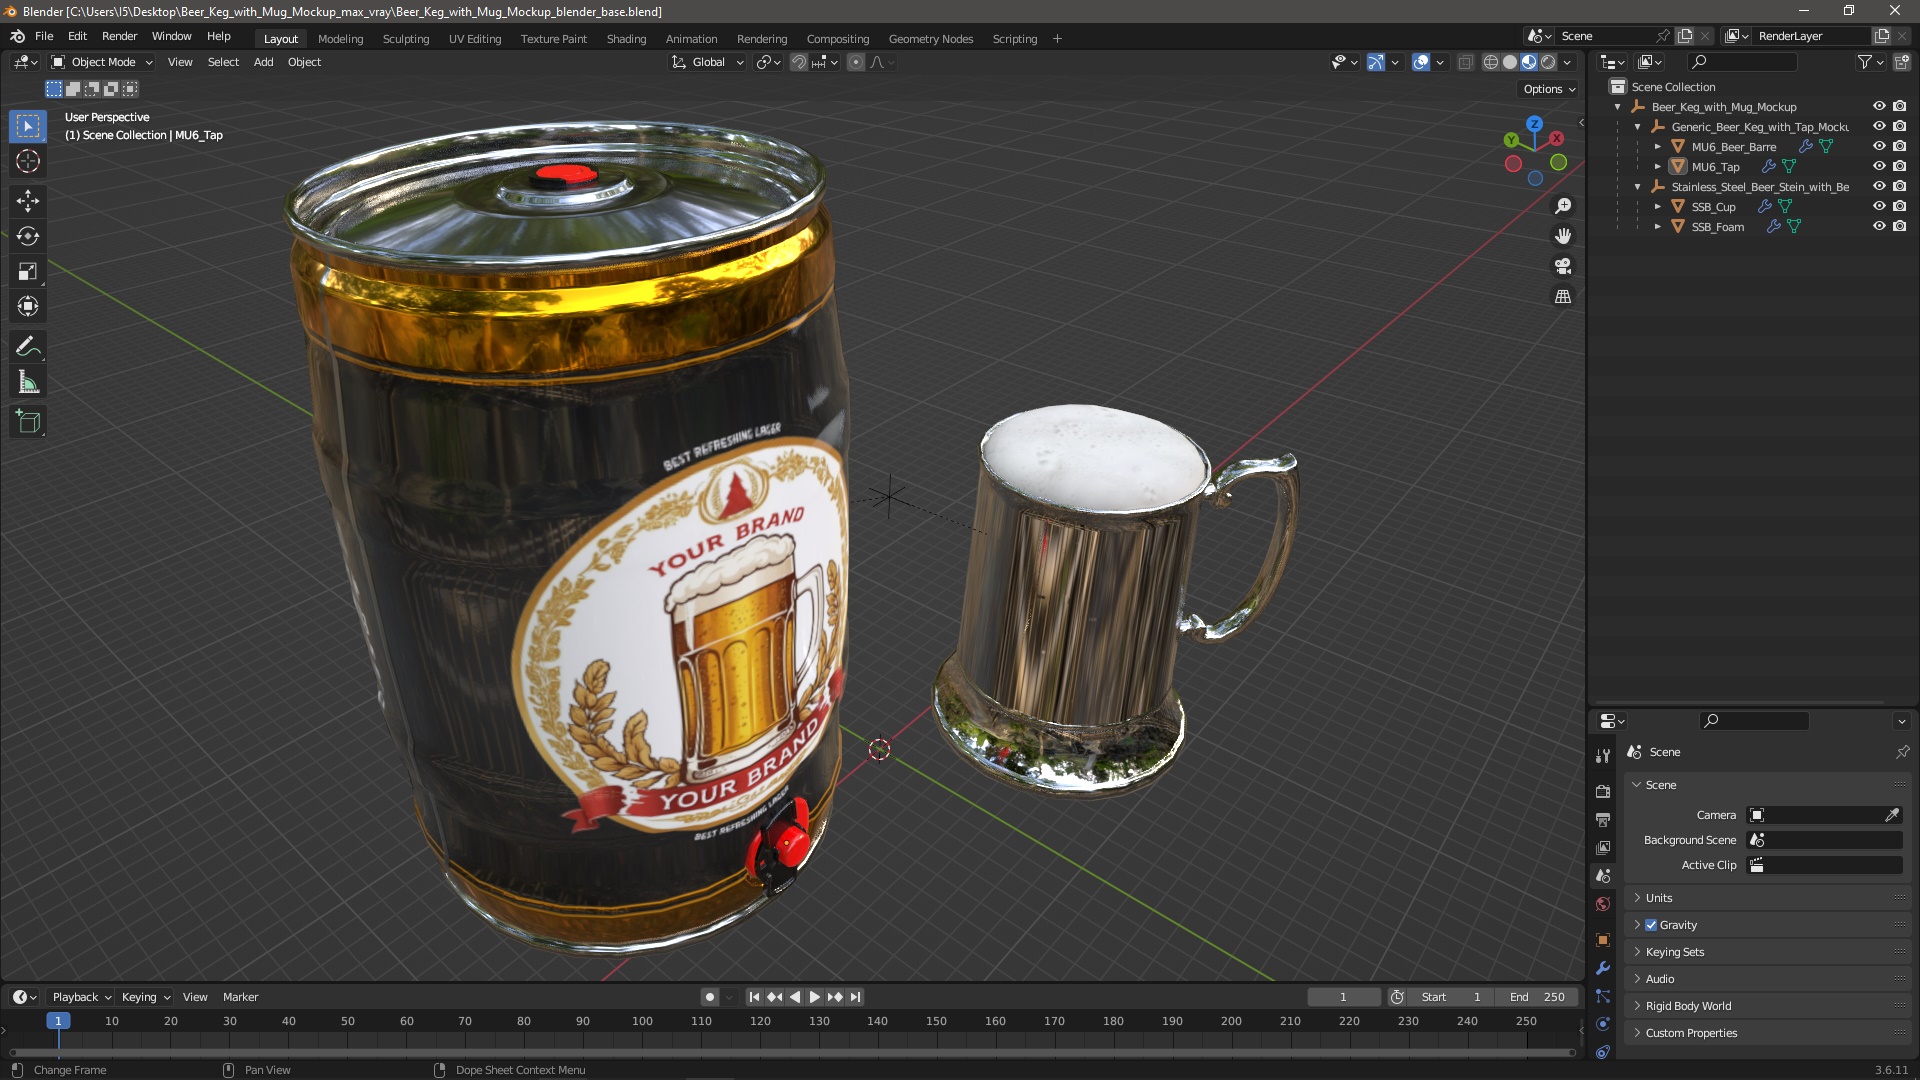
Task: Open the viewport Options button
Action: coord(1548,89)
